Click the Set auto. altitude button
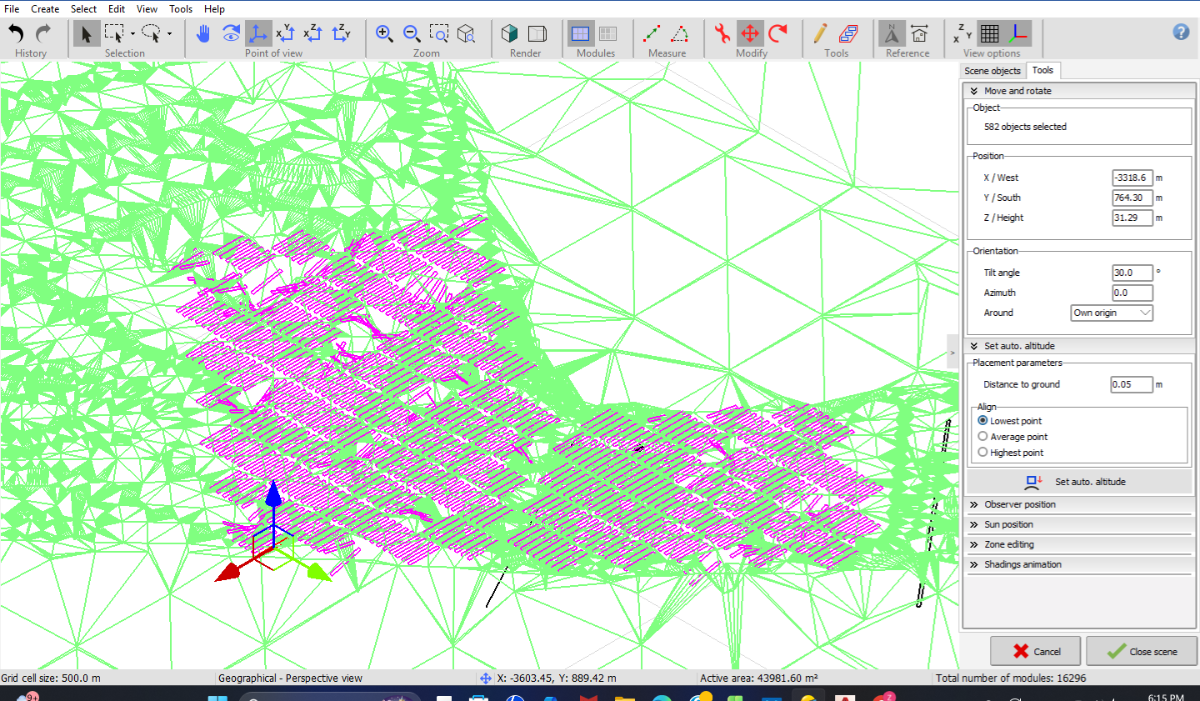1200x701 pixels. (1078, 482)
